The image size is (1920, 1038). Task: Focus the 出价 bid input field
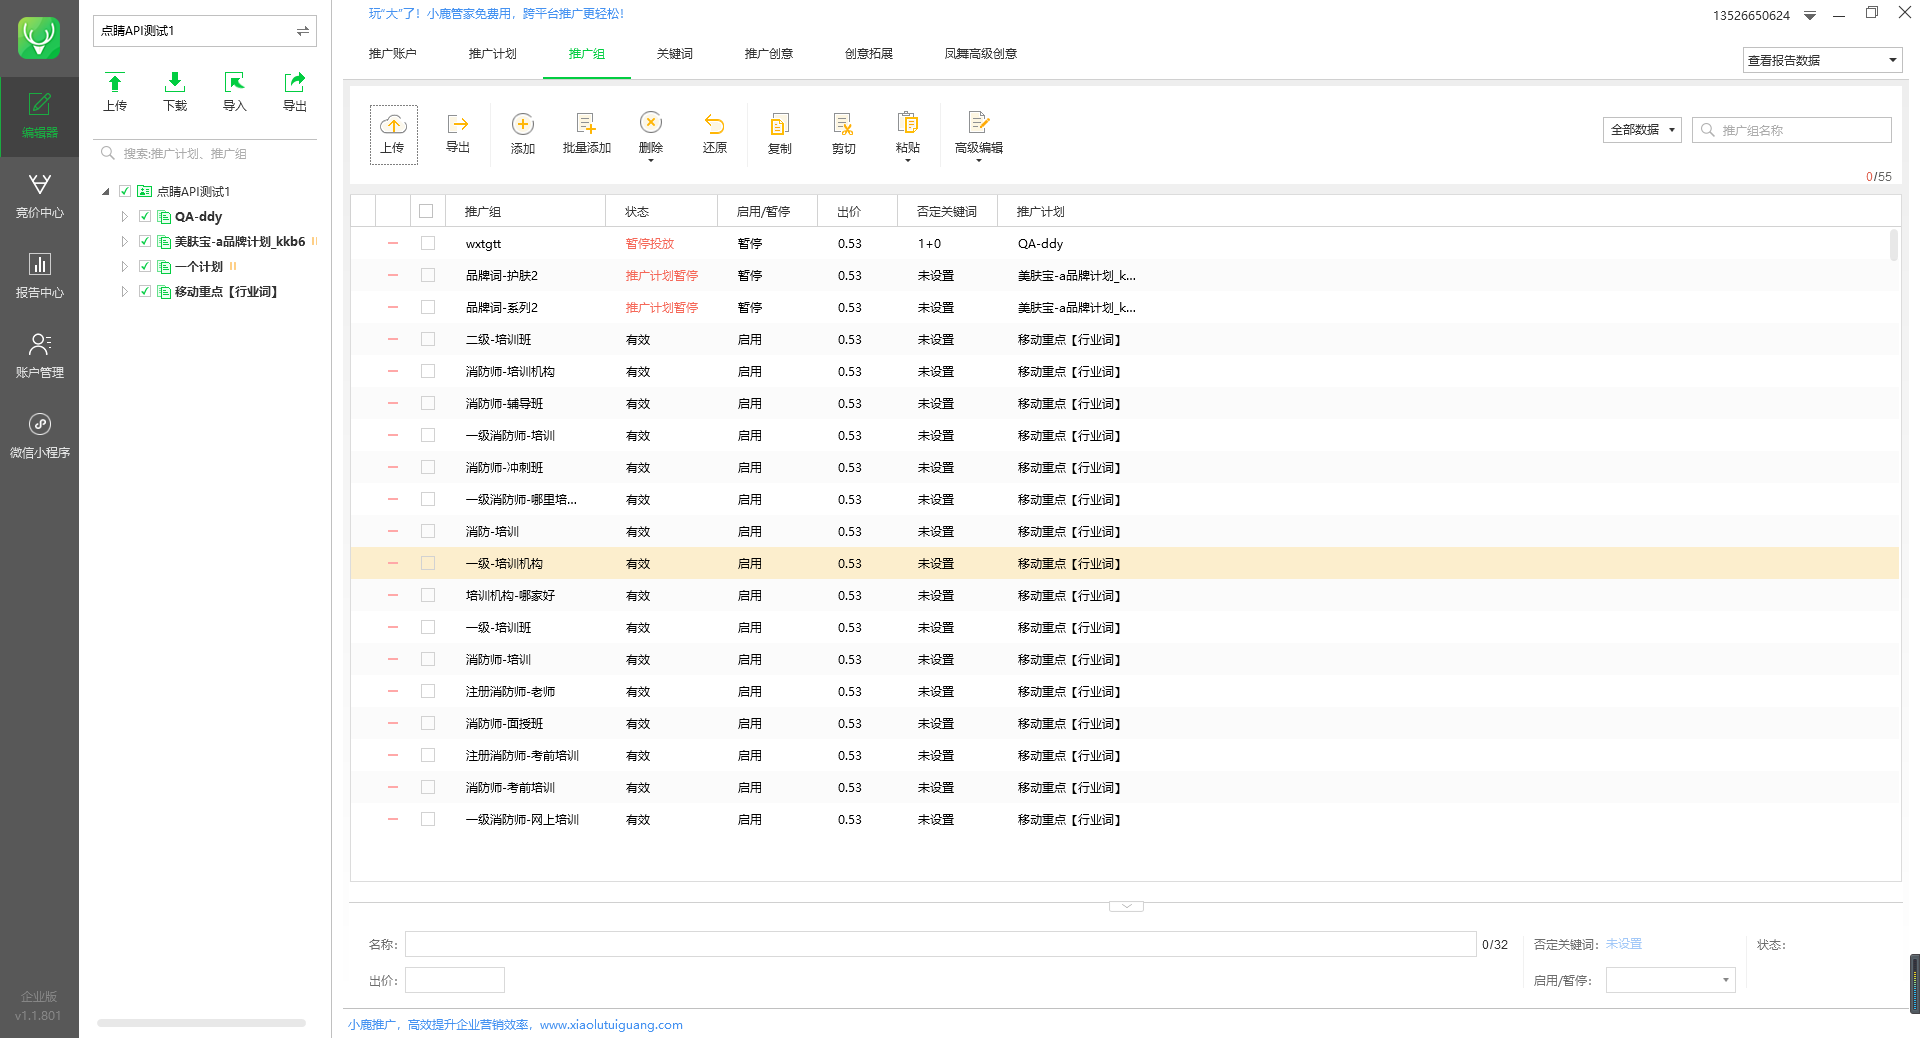[x=455, y=980]
